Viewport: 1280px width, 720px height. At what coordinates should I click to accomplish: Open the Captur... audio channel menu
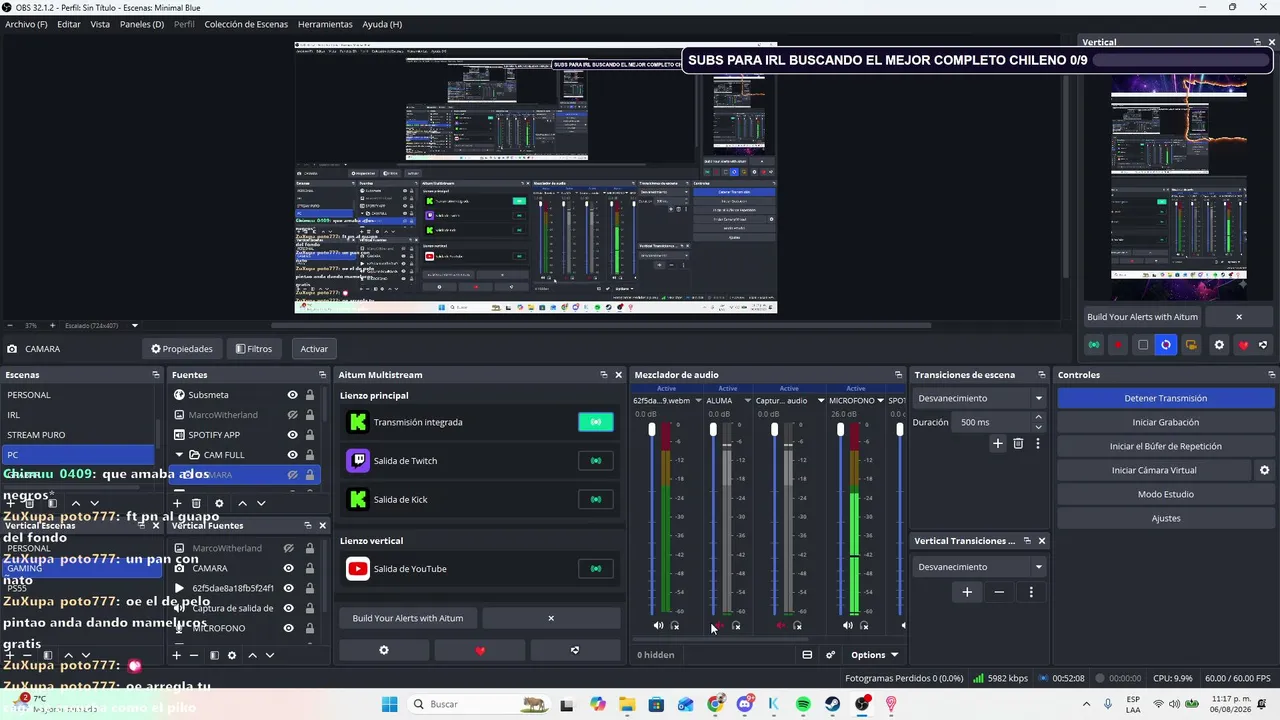(821, 401)
